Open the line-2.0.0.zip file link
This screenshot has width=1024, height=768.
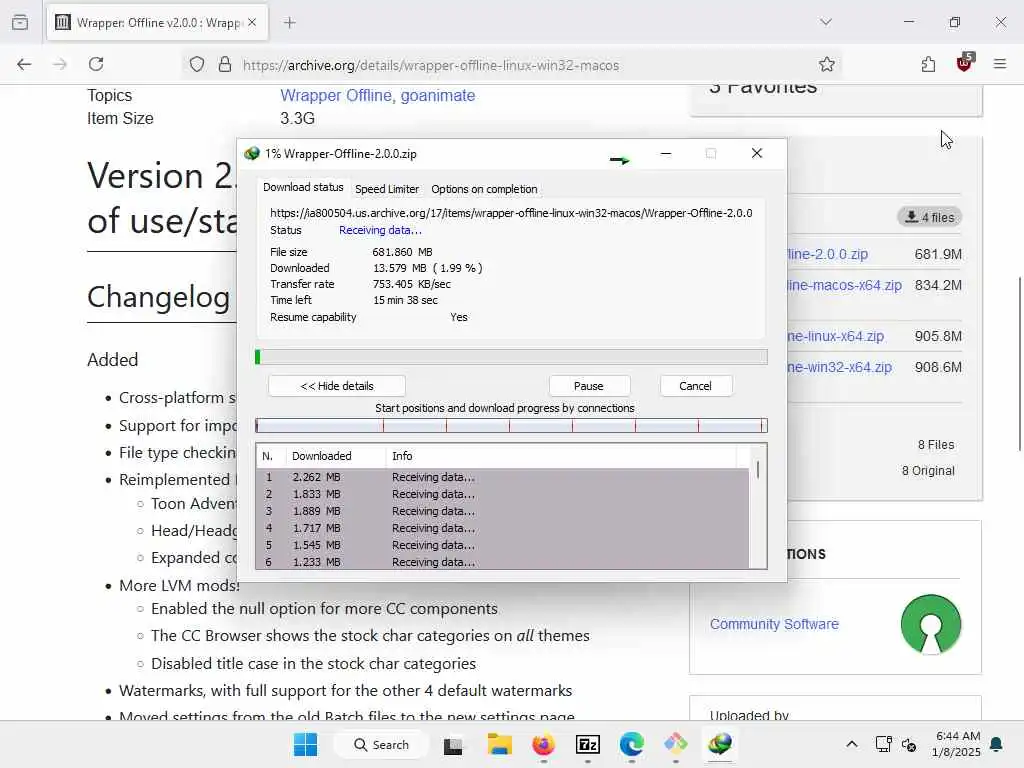(827, 254)
